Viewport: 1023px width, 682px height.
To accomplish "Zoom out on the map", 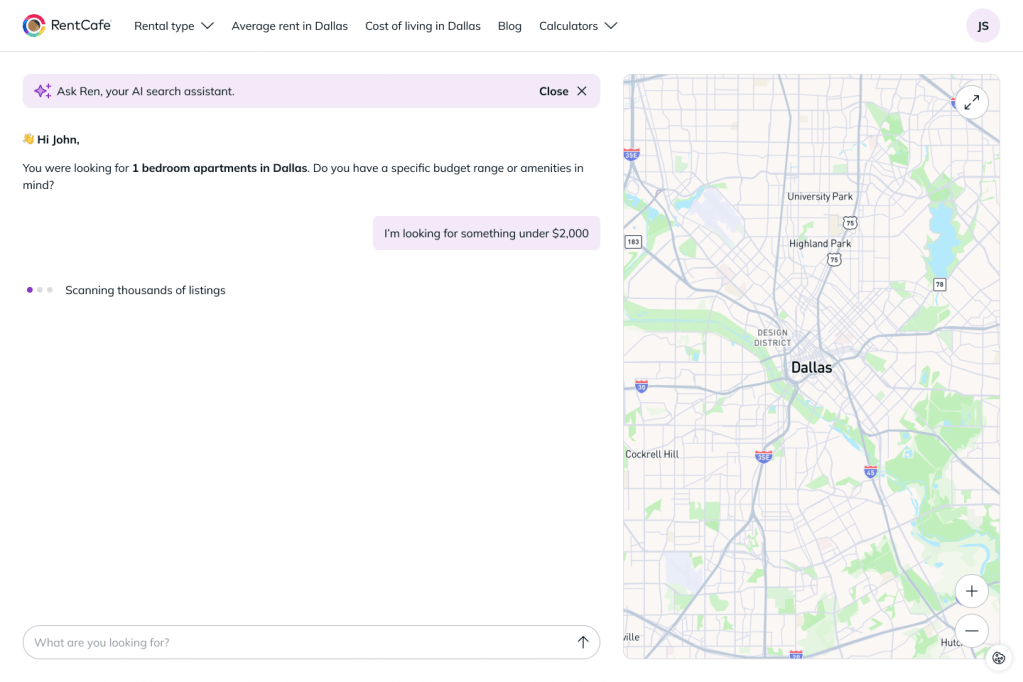I will click(971, 630).
